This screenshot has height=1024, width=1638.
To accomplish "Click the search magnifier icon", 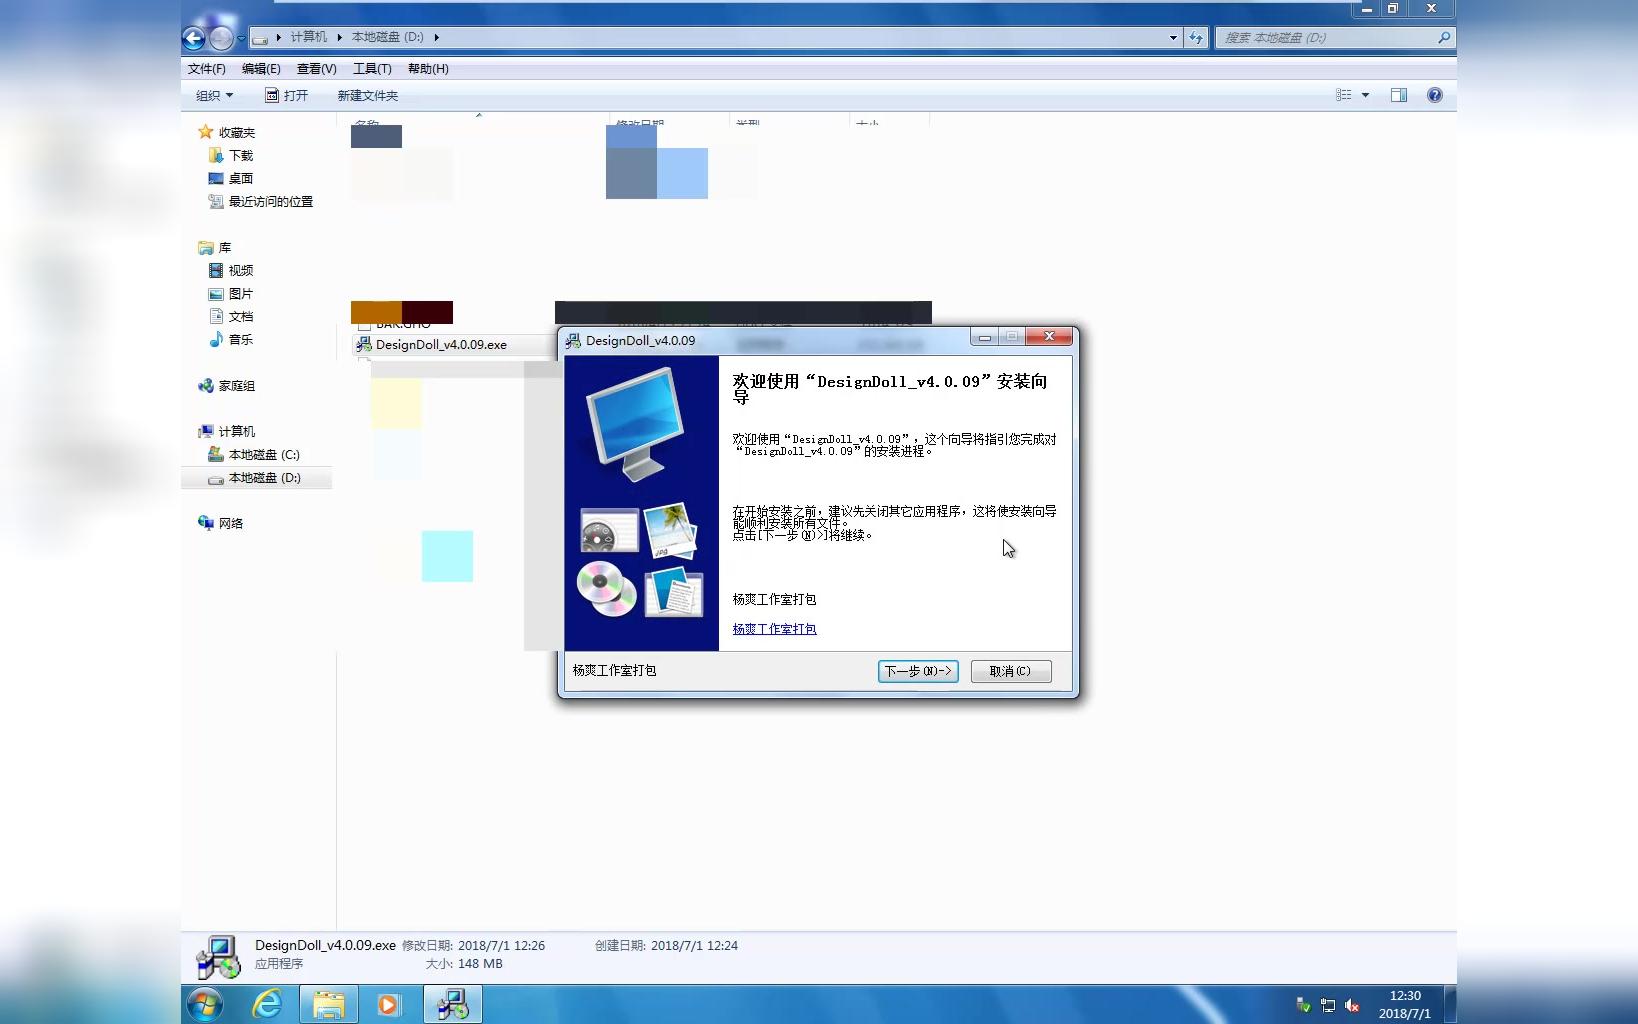I will click(1444, 38).
